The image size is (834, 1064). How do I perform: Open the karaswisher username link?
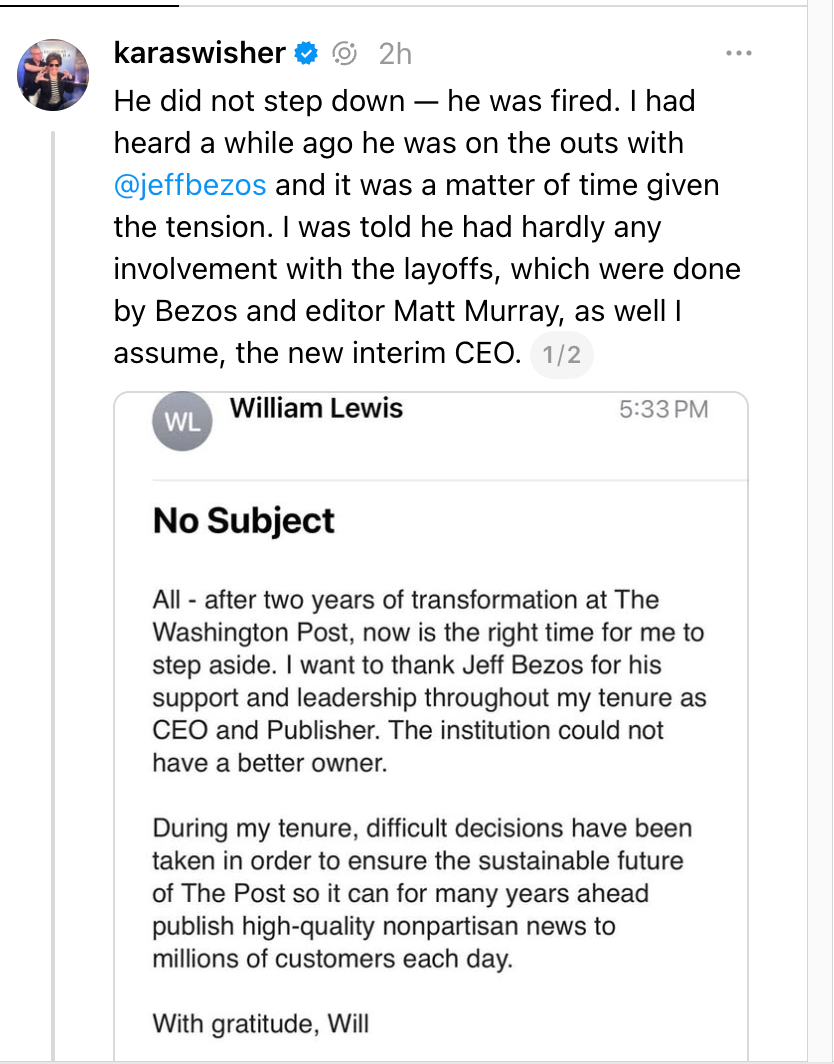click(200, 53)
